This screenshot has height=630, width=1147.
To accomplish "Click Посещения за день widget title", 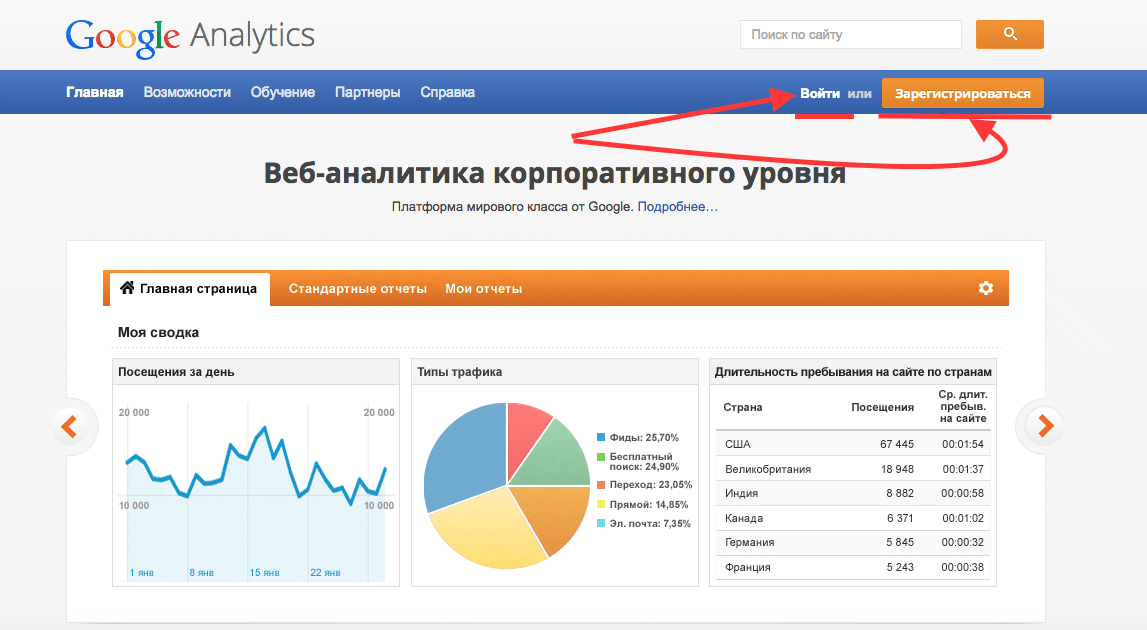I will pos(176,372).
